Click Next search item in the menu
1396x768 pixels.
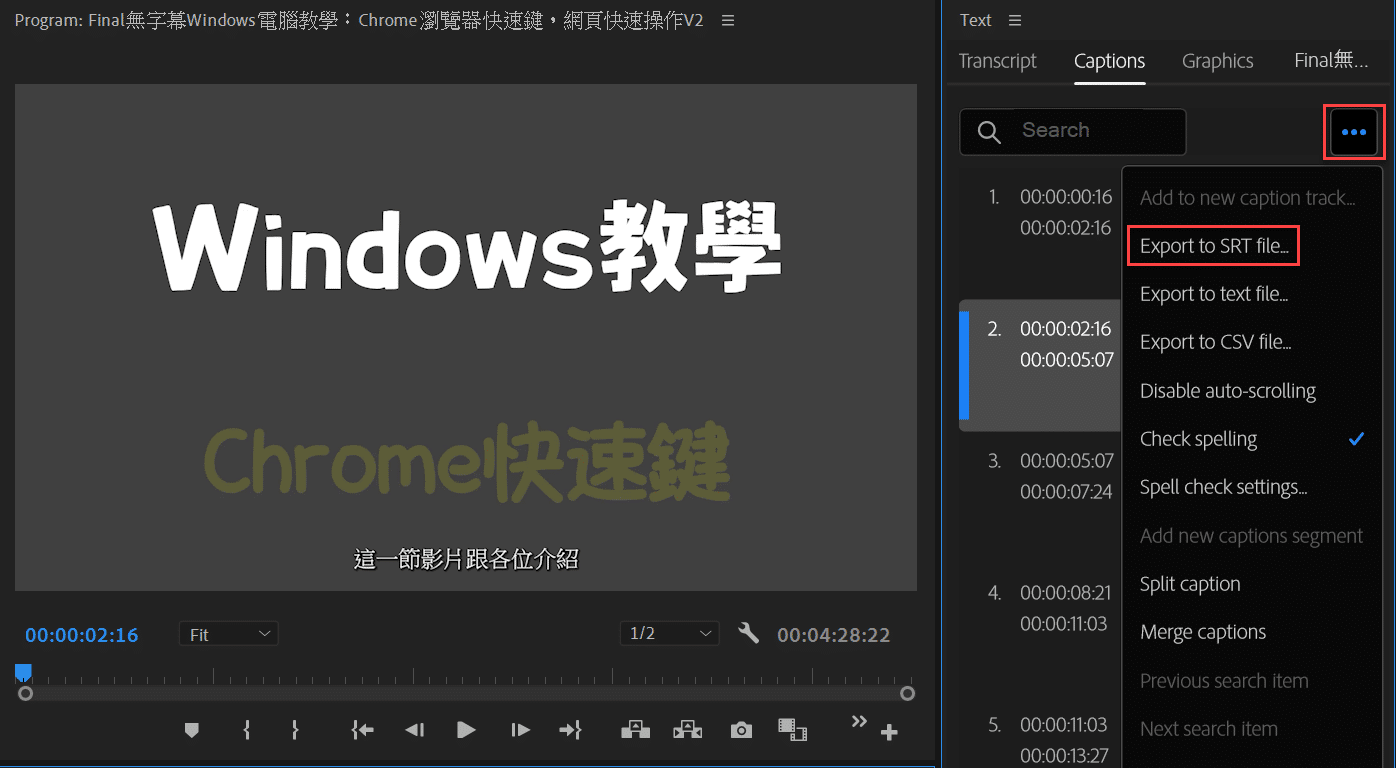tap(1209, 729)
